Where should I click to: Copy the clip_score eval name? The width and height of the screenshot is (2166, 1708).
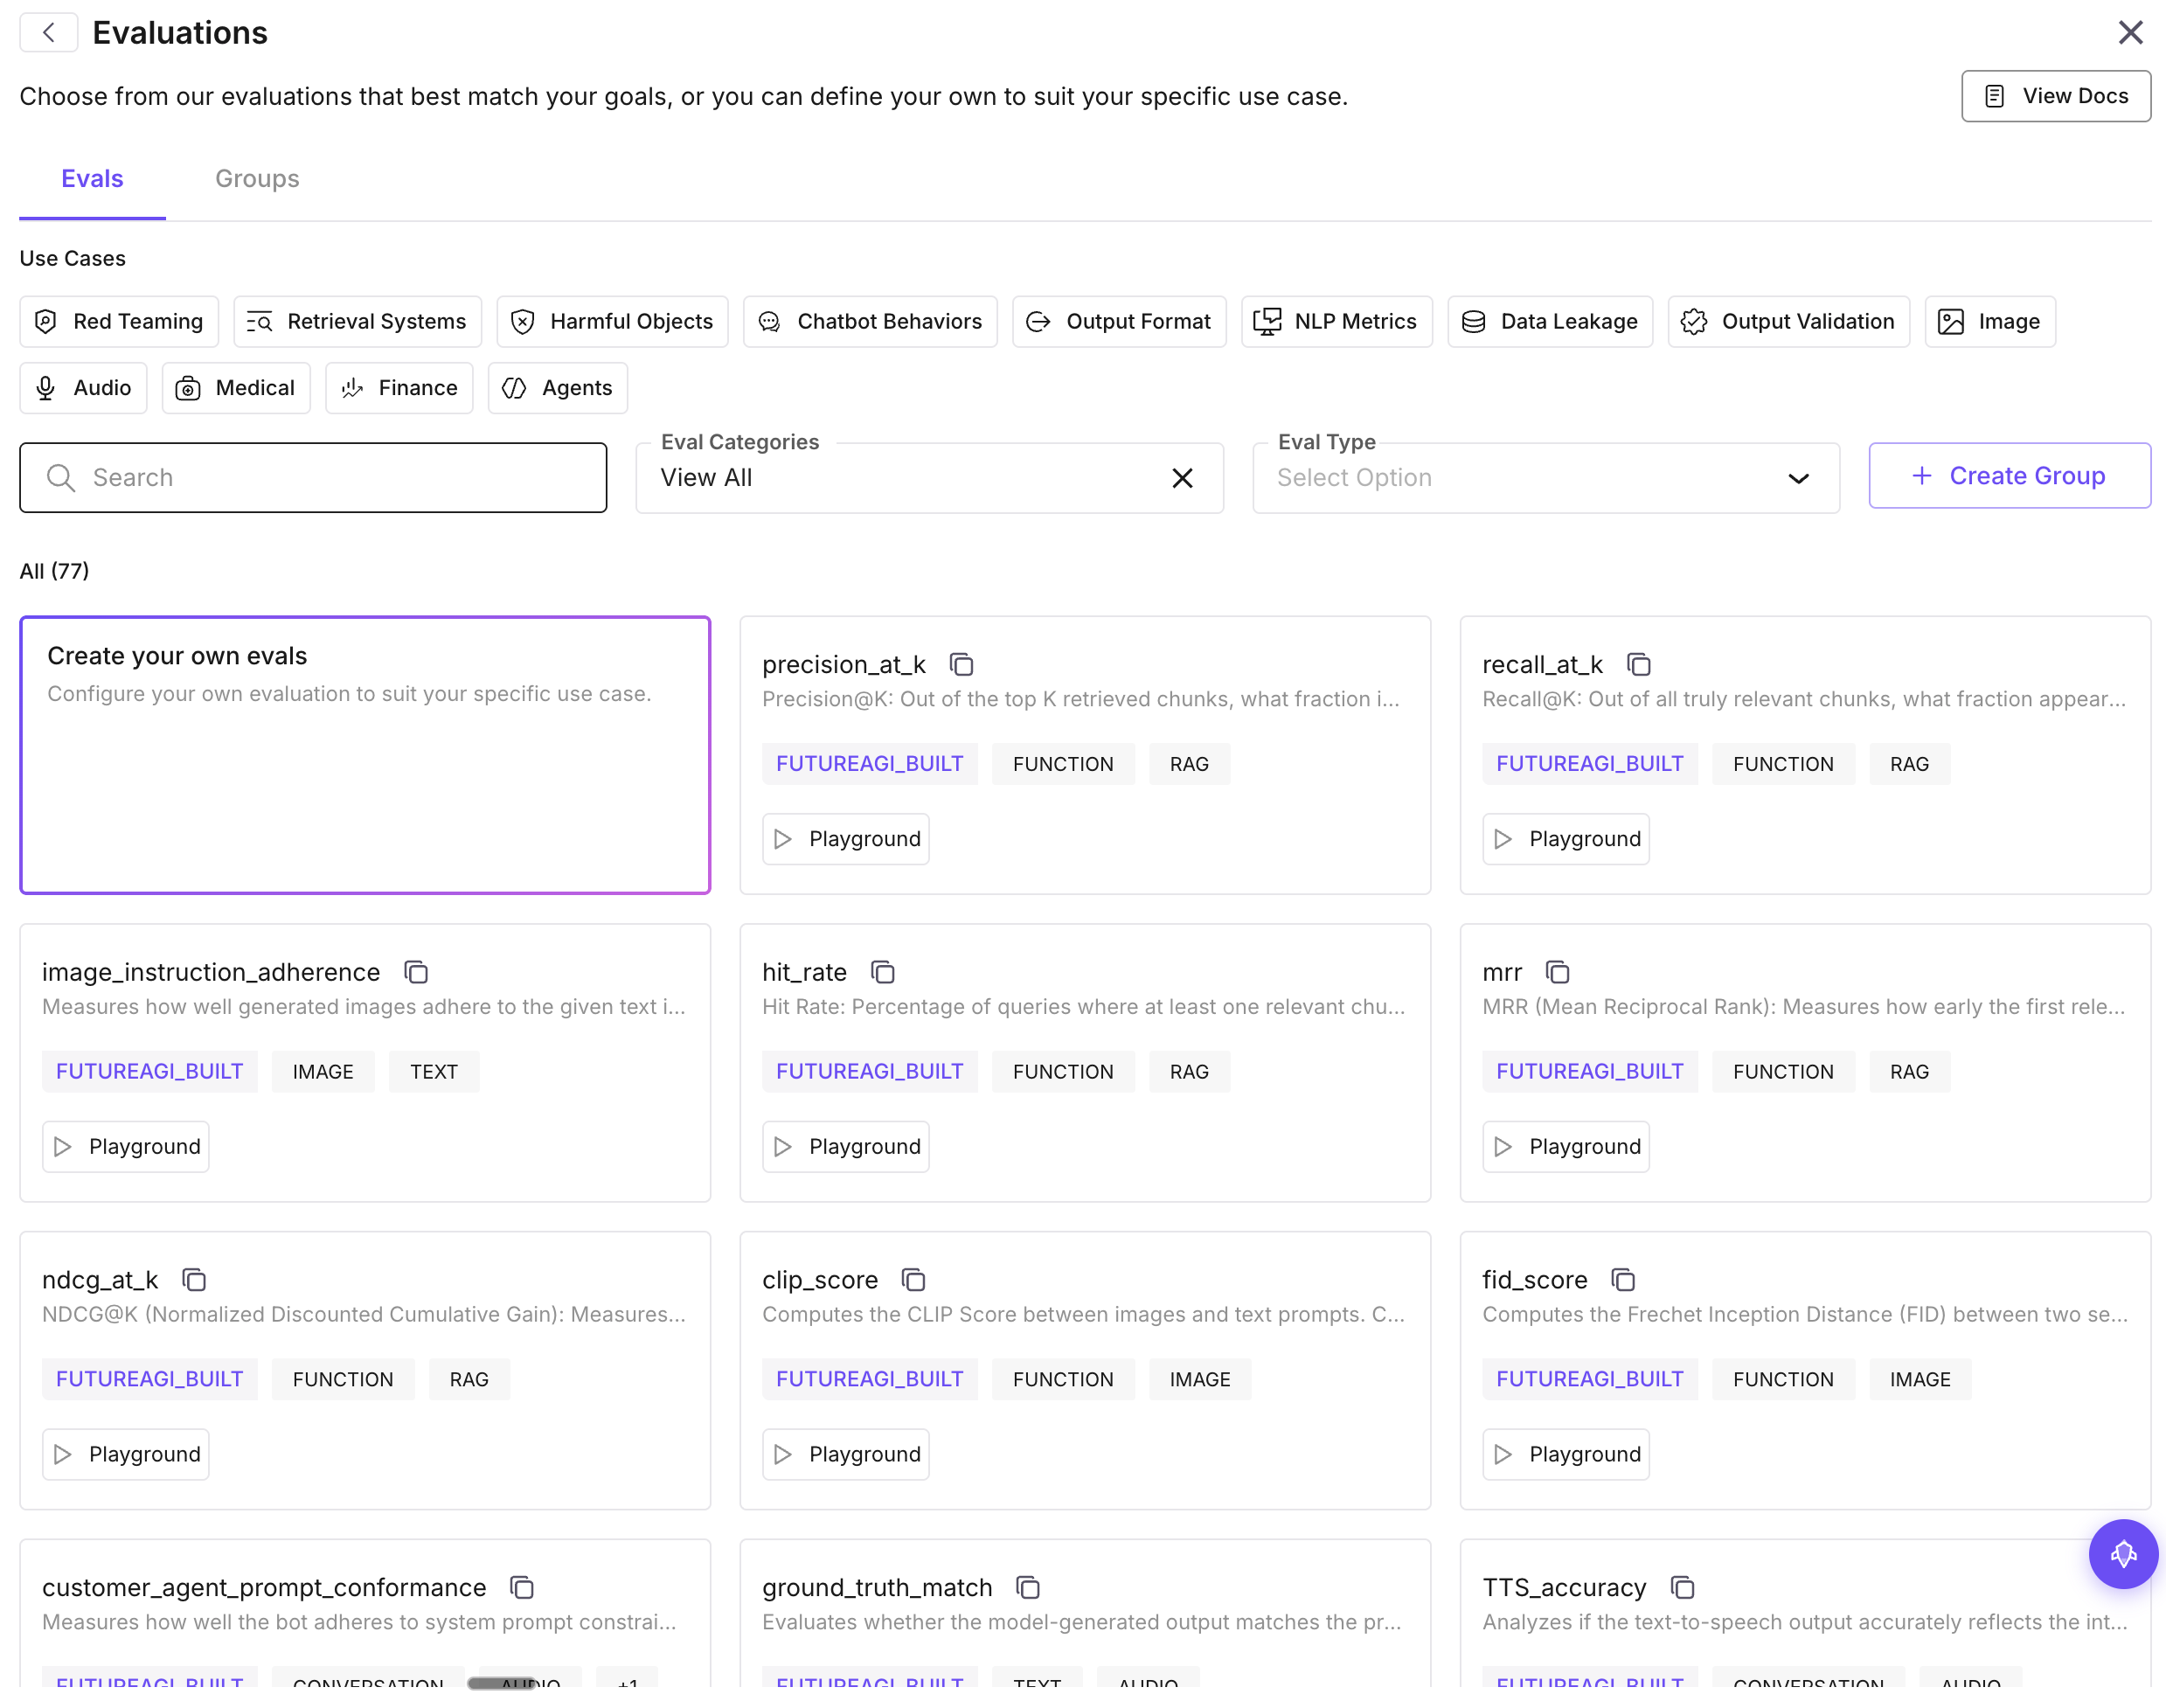pos(913,1280)
